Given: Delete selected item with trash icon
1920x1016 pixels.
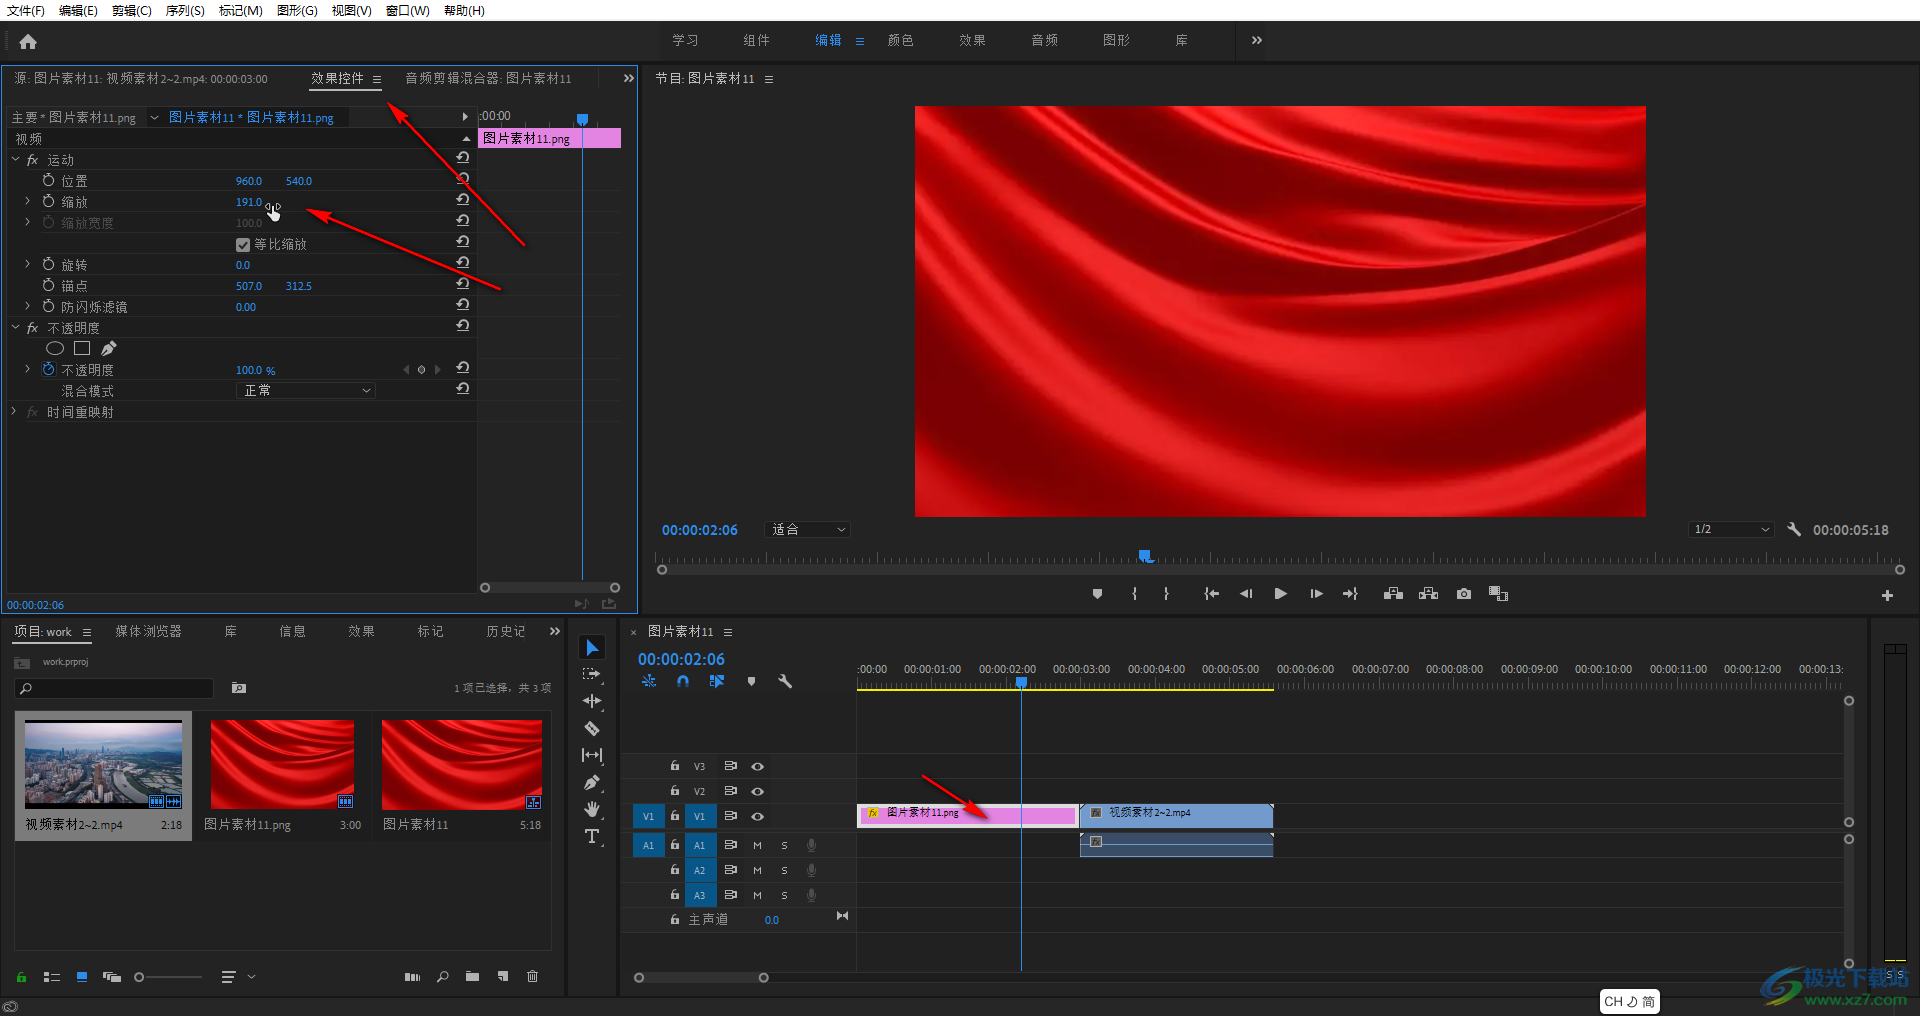Looking at the screenshot, I should point(532,977).
